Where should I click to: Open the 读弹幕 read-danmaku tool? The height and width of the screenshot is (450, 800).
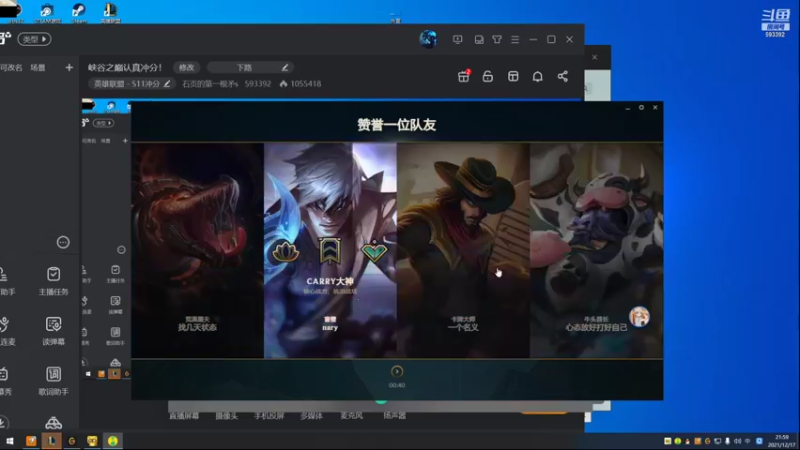[54, 331]
